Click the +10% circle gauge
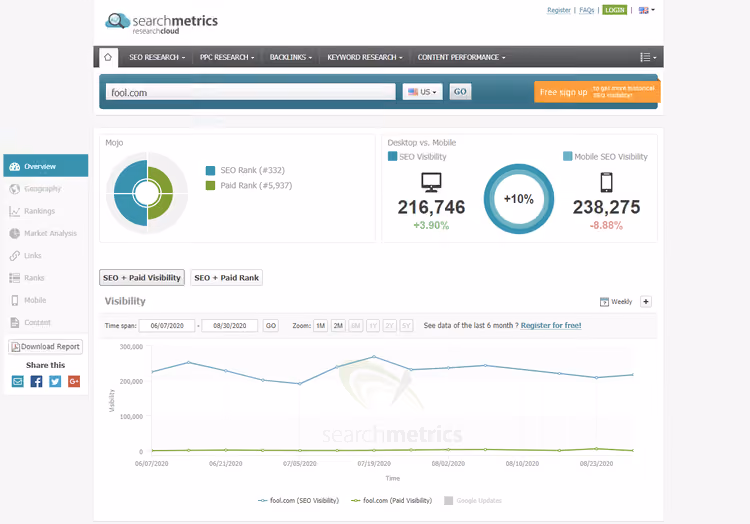Image resolution: width=750 pixels, height=524 pixels. pos(519,199)
